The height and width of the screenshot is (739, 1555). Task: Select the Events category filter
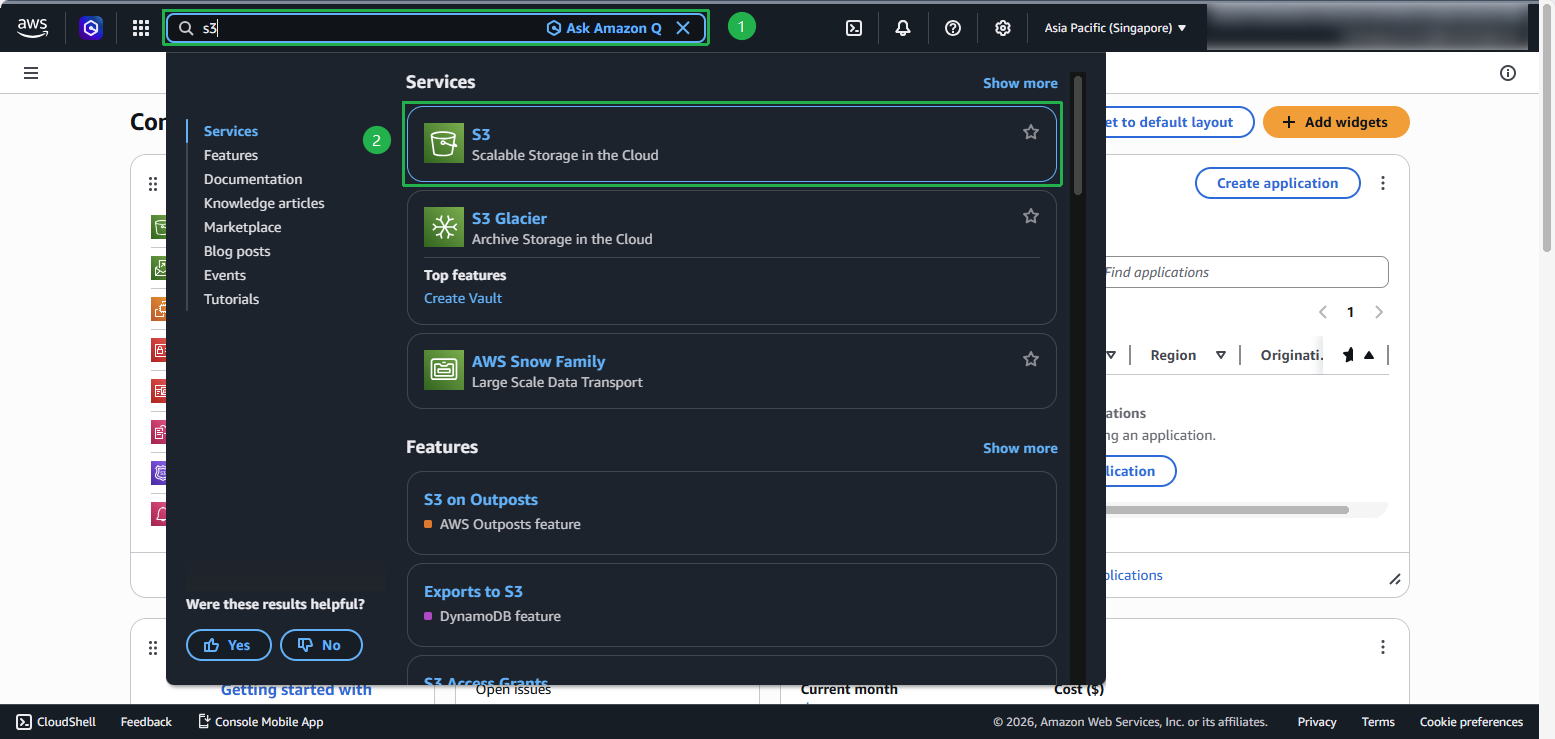[225, 275]
